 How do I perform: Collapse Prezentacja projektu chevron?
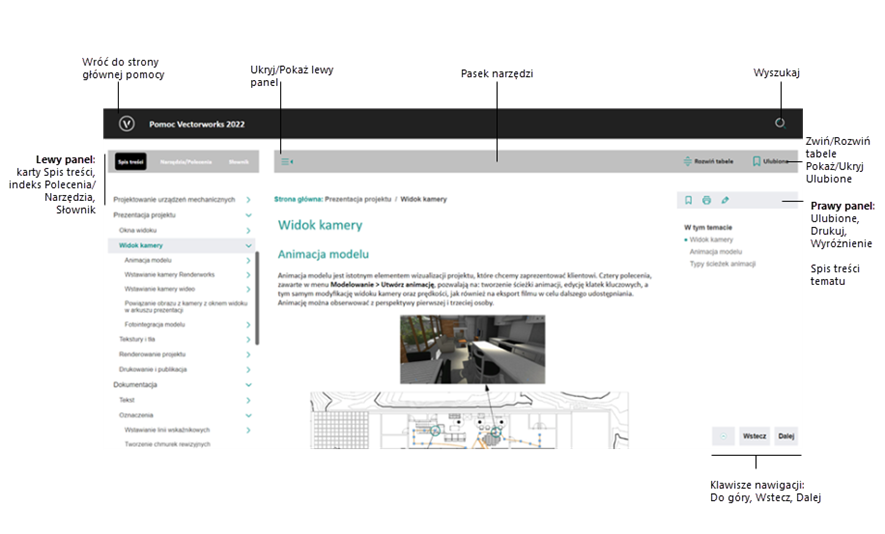248,215
